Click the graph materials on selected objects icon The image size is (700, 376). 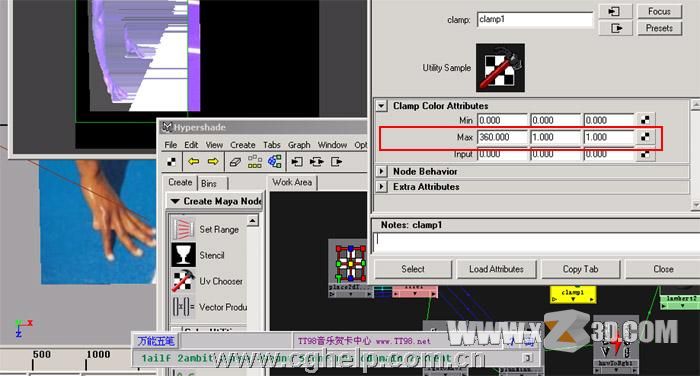pos(275,162)
